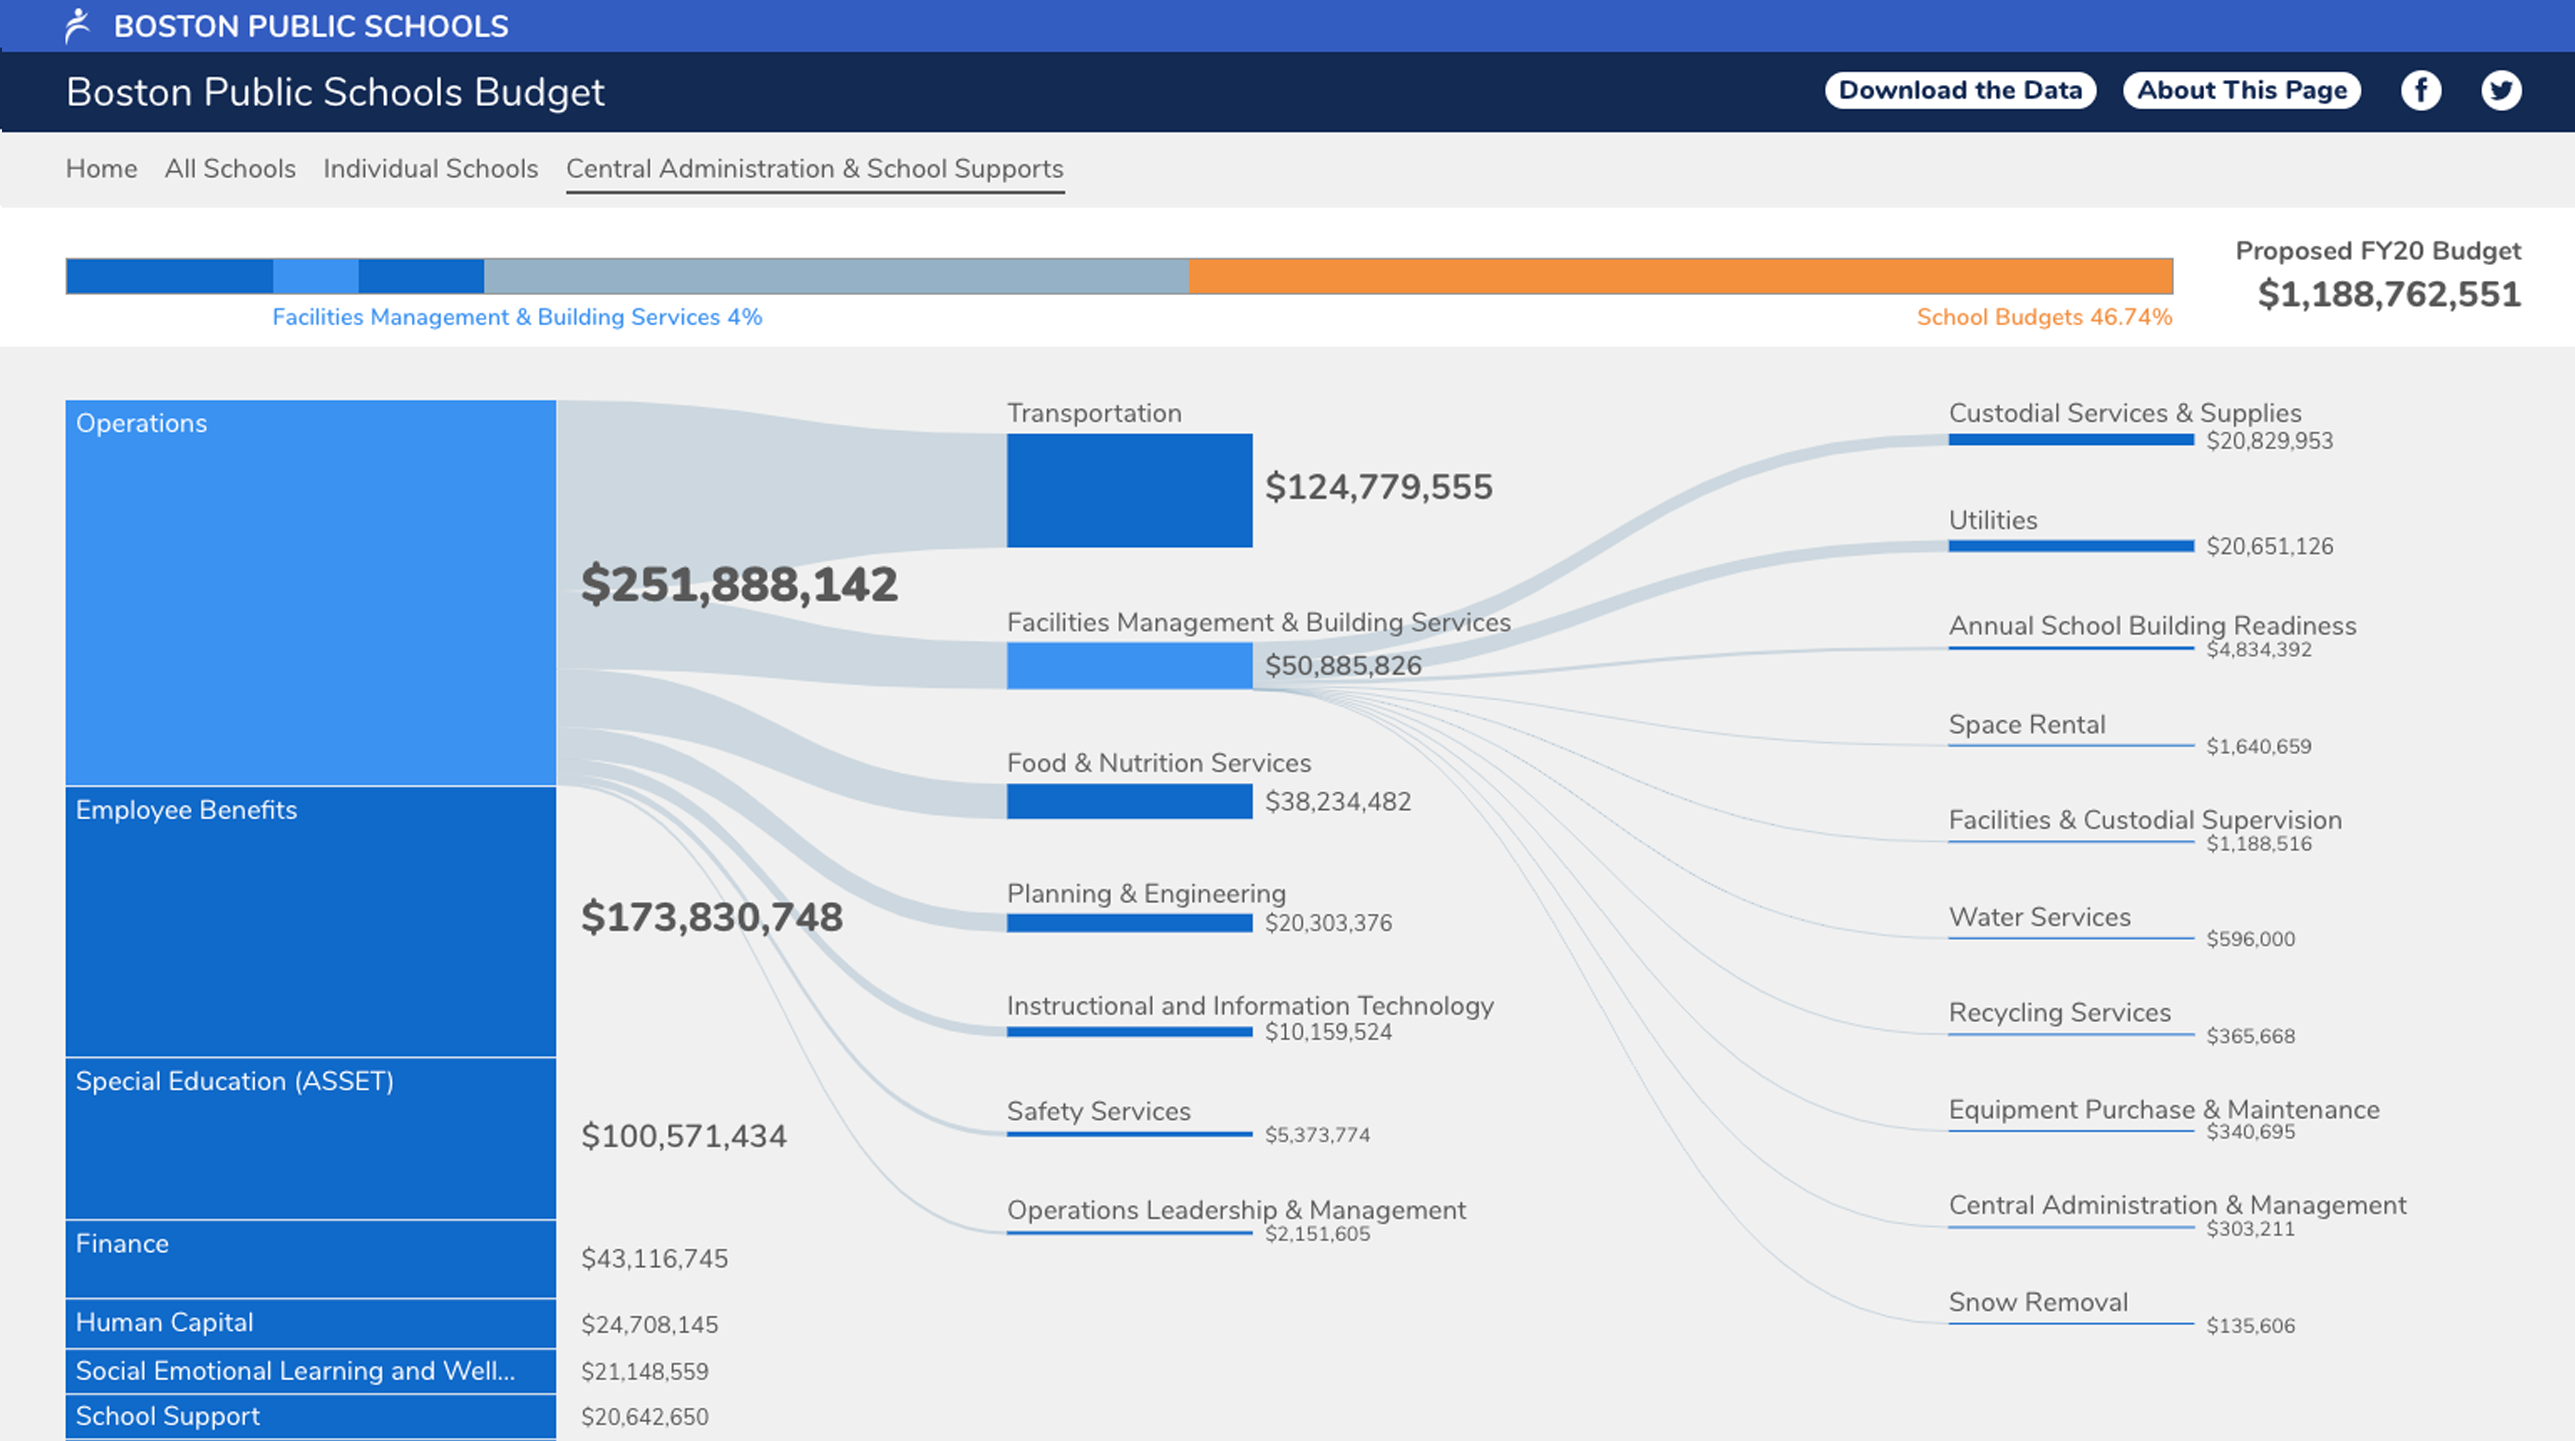Click Central Administration & Management label

2177,1205
